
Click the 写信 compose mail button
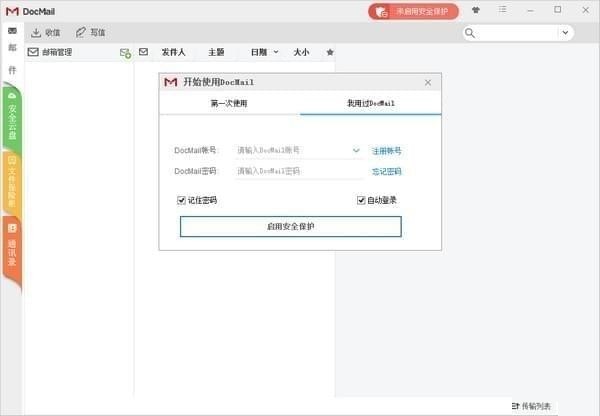90,33
